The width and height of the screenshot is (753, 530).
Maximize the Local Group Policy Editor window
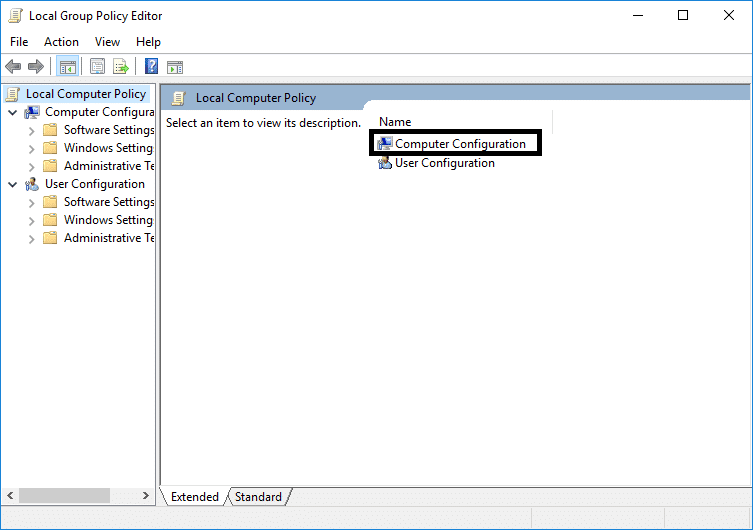pyautogui.click(x=683, y=15)
